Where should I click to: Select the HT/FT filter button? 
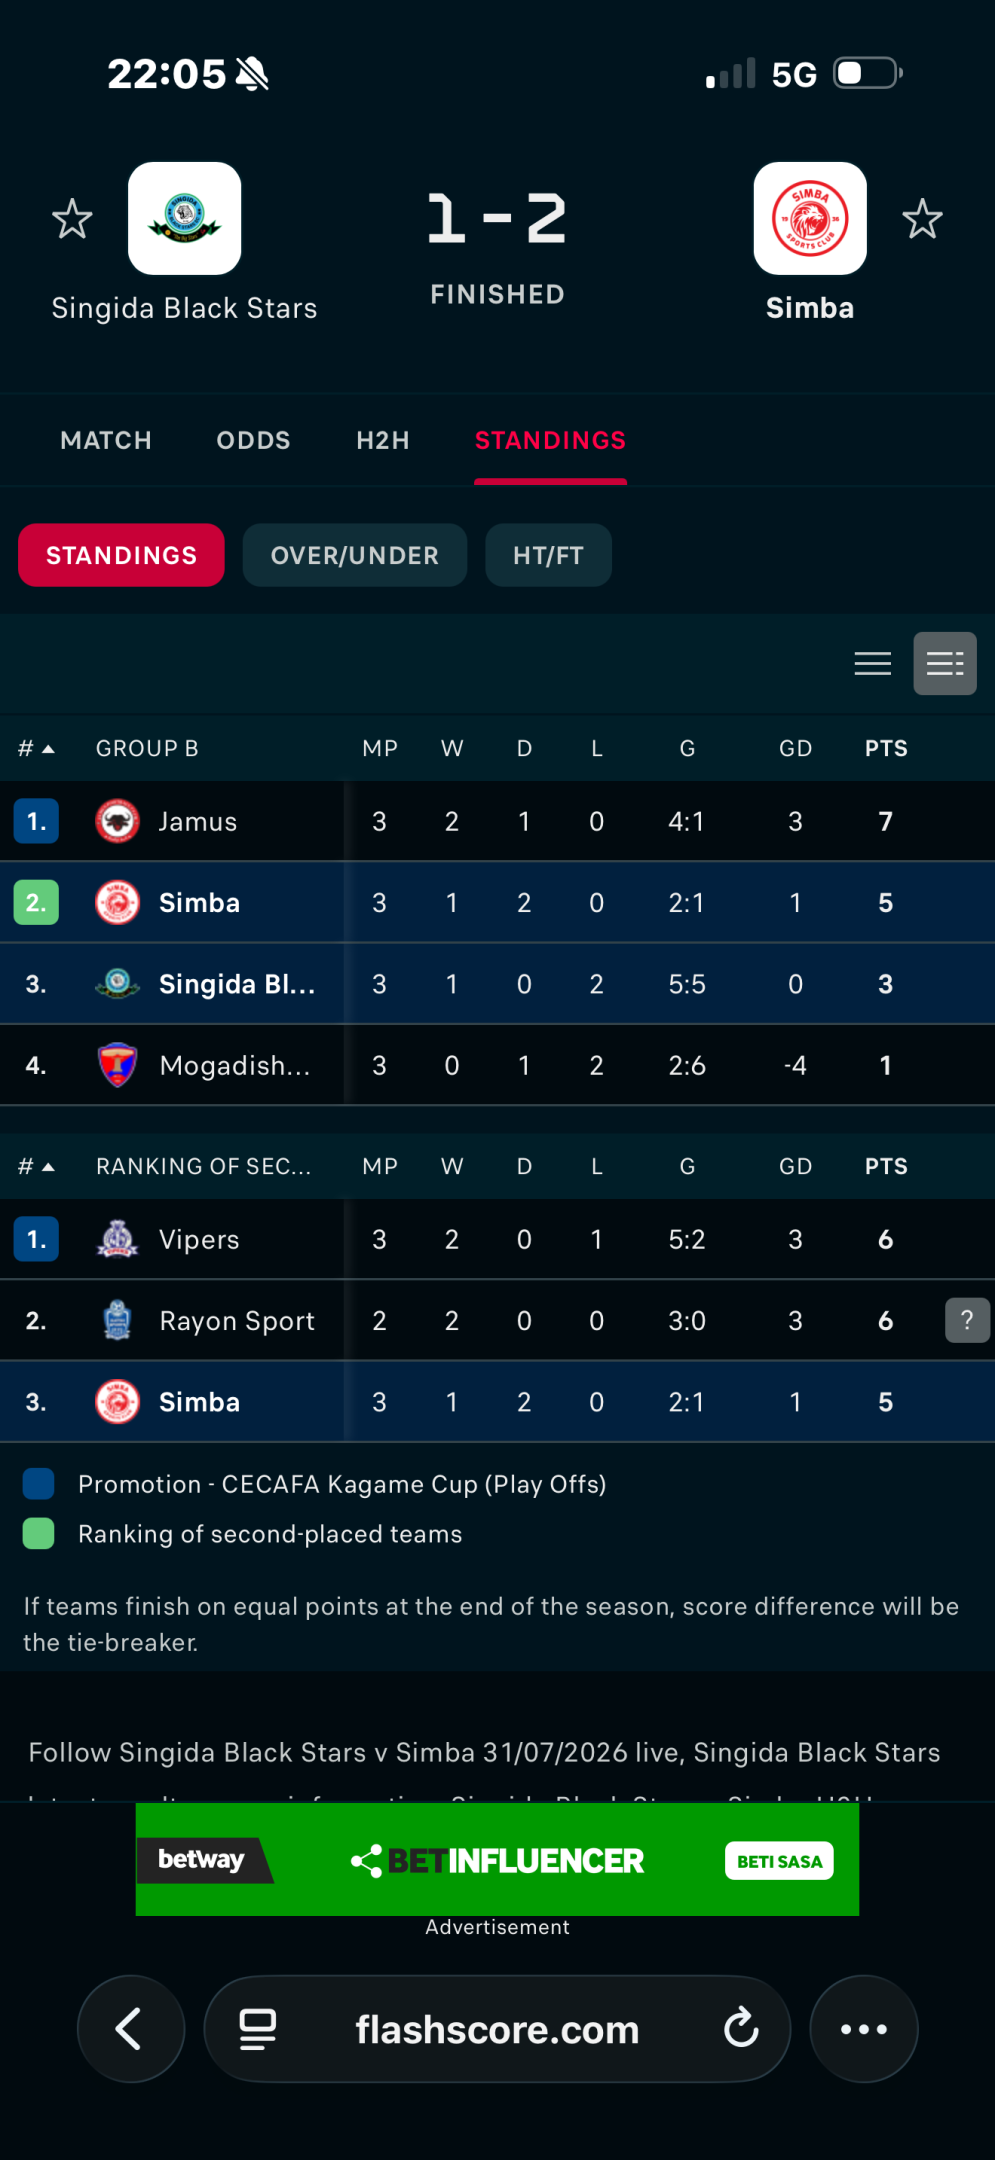click(549, 556)
